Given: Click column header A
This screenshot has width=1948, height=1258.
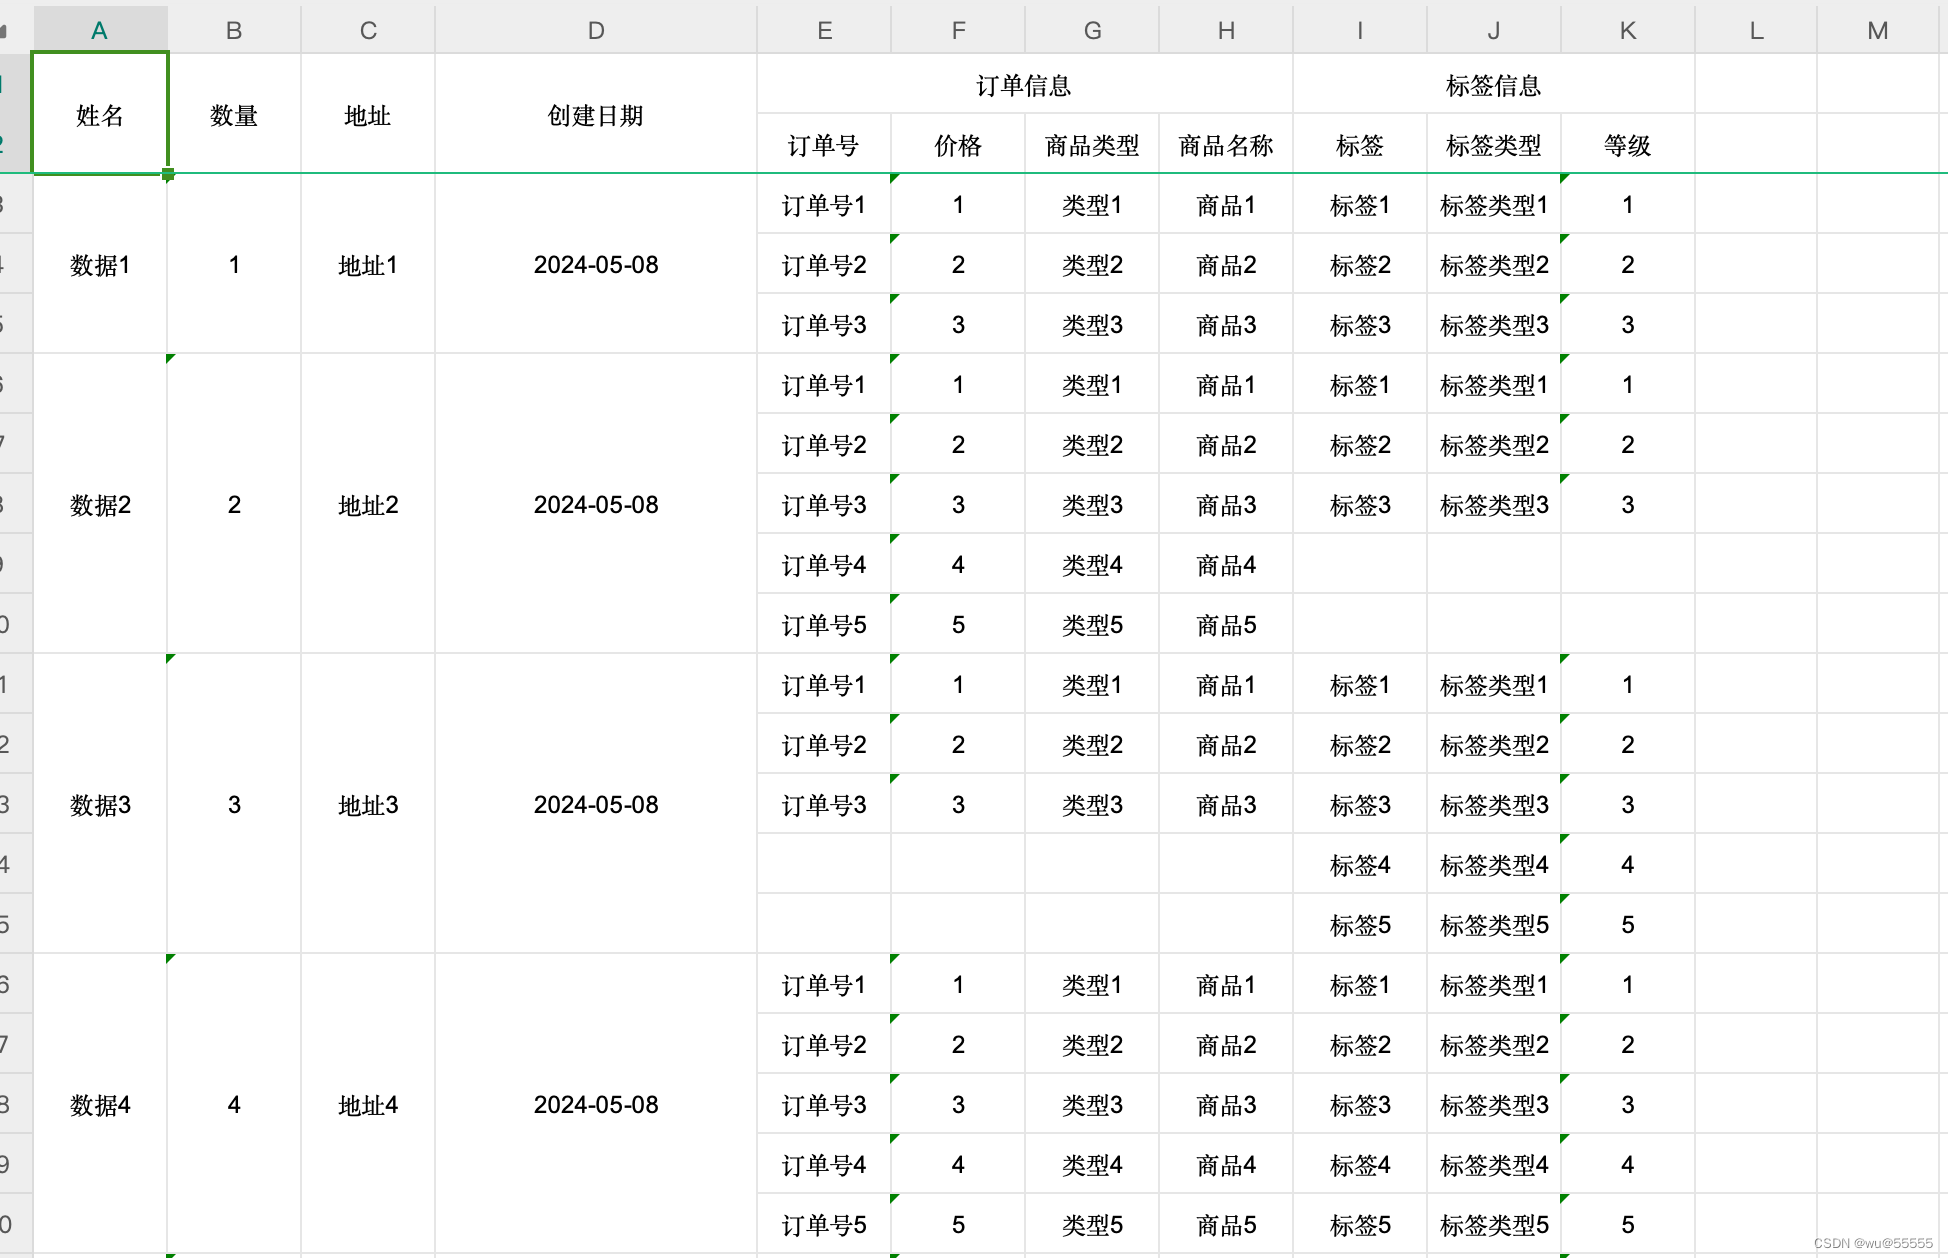Looking at the screenshot, I should [x=99, y=29].
